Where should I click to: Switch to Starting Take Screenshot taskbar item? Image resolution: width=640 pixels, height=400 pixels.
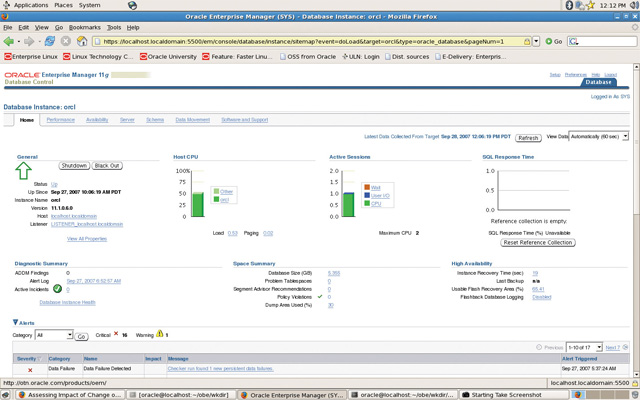[514, 395]
